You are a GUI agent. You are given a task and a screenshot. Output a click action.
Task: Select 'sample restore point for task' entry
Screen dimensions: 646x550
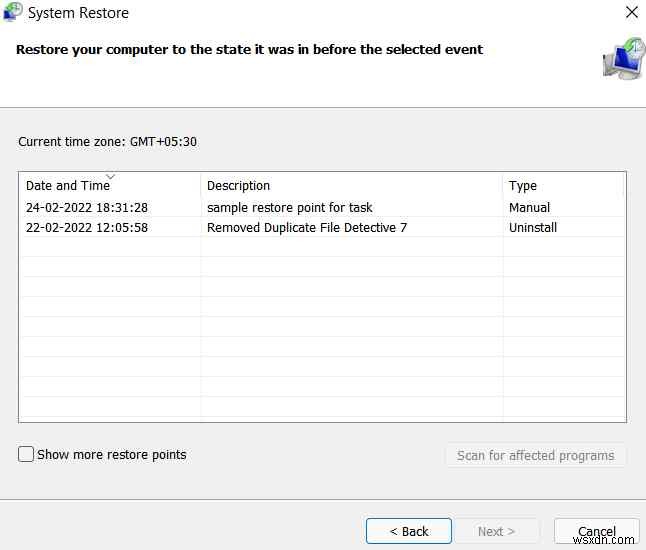click(x=290, y=208)
